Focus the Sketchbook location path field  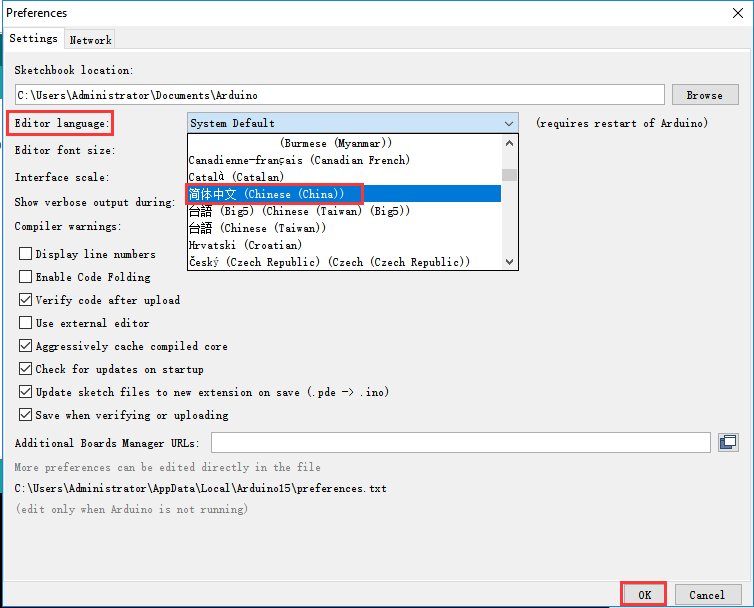(x=339, y=95)
